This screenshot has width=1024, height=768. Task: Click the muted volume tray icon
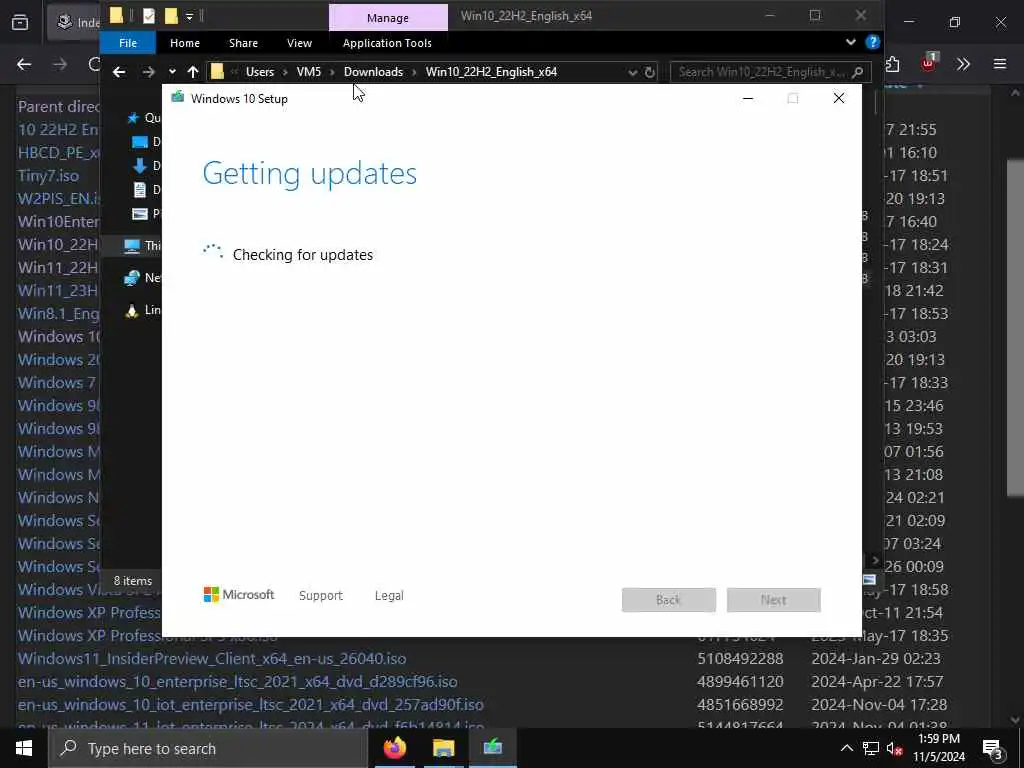895,748
